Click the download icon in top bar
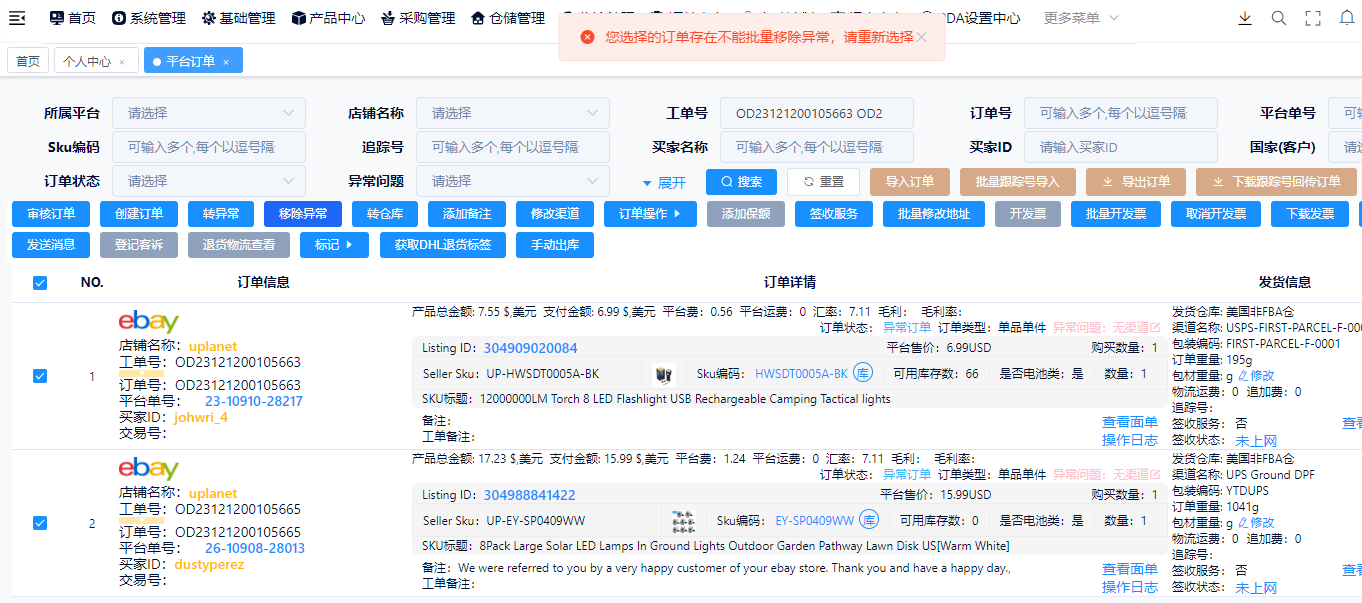1362x603 pixels. click(1245, 18)
